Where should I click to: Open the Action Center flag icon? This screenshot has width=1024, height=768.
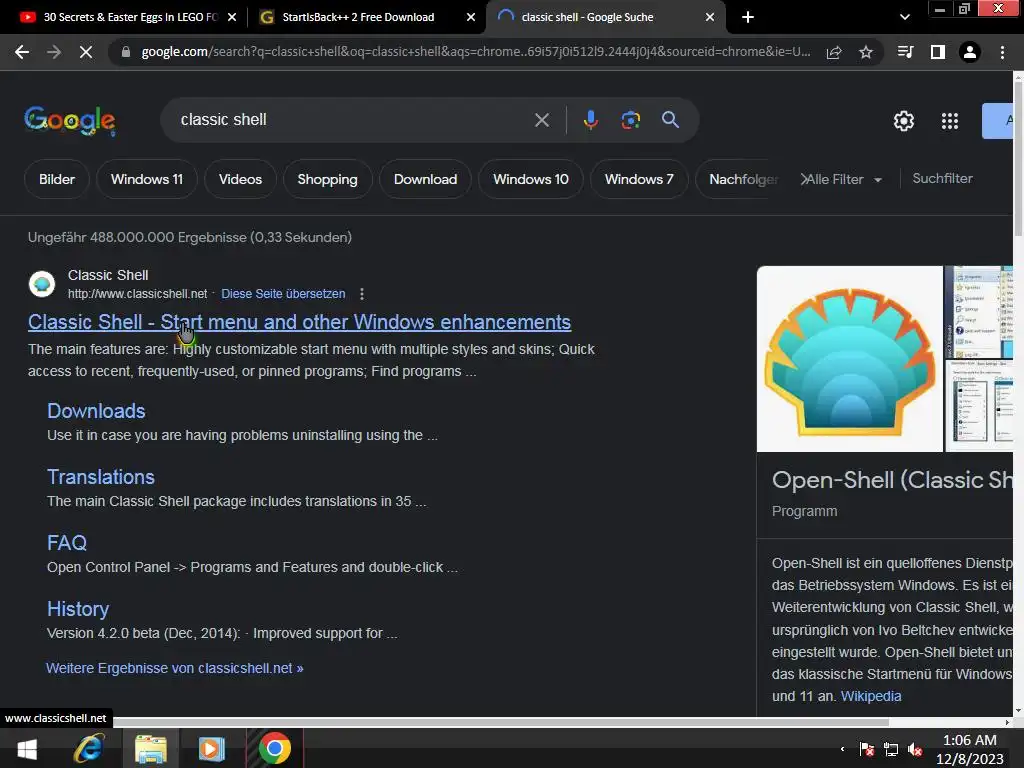coord(867,750)
